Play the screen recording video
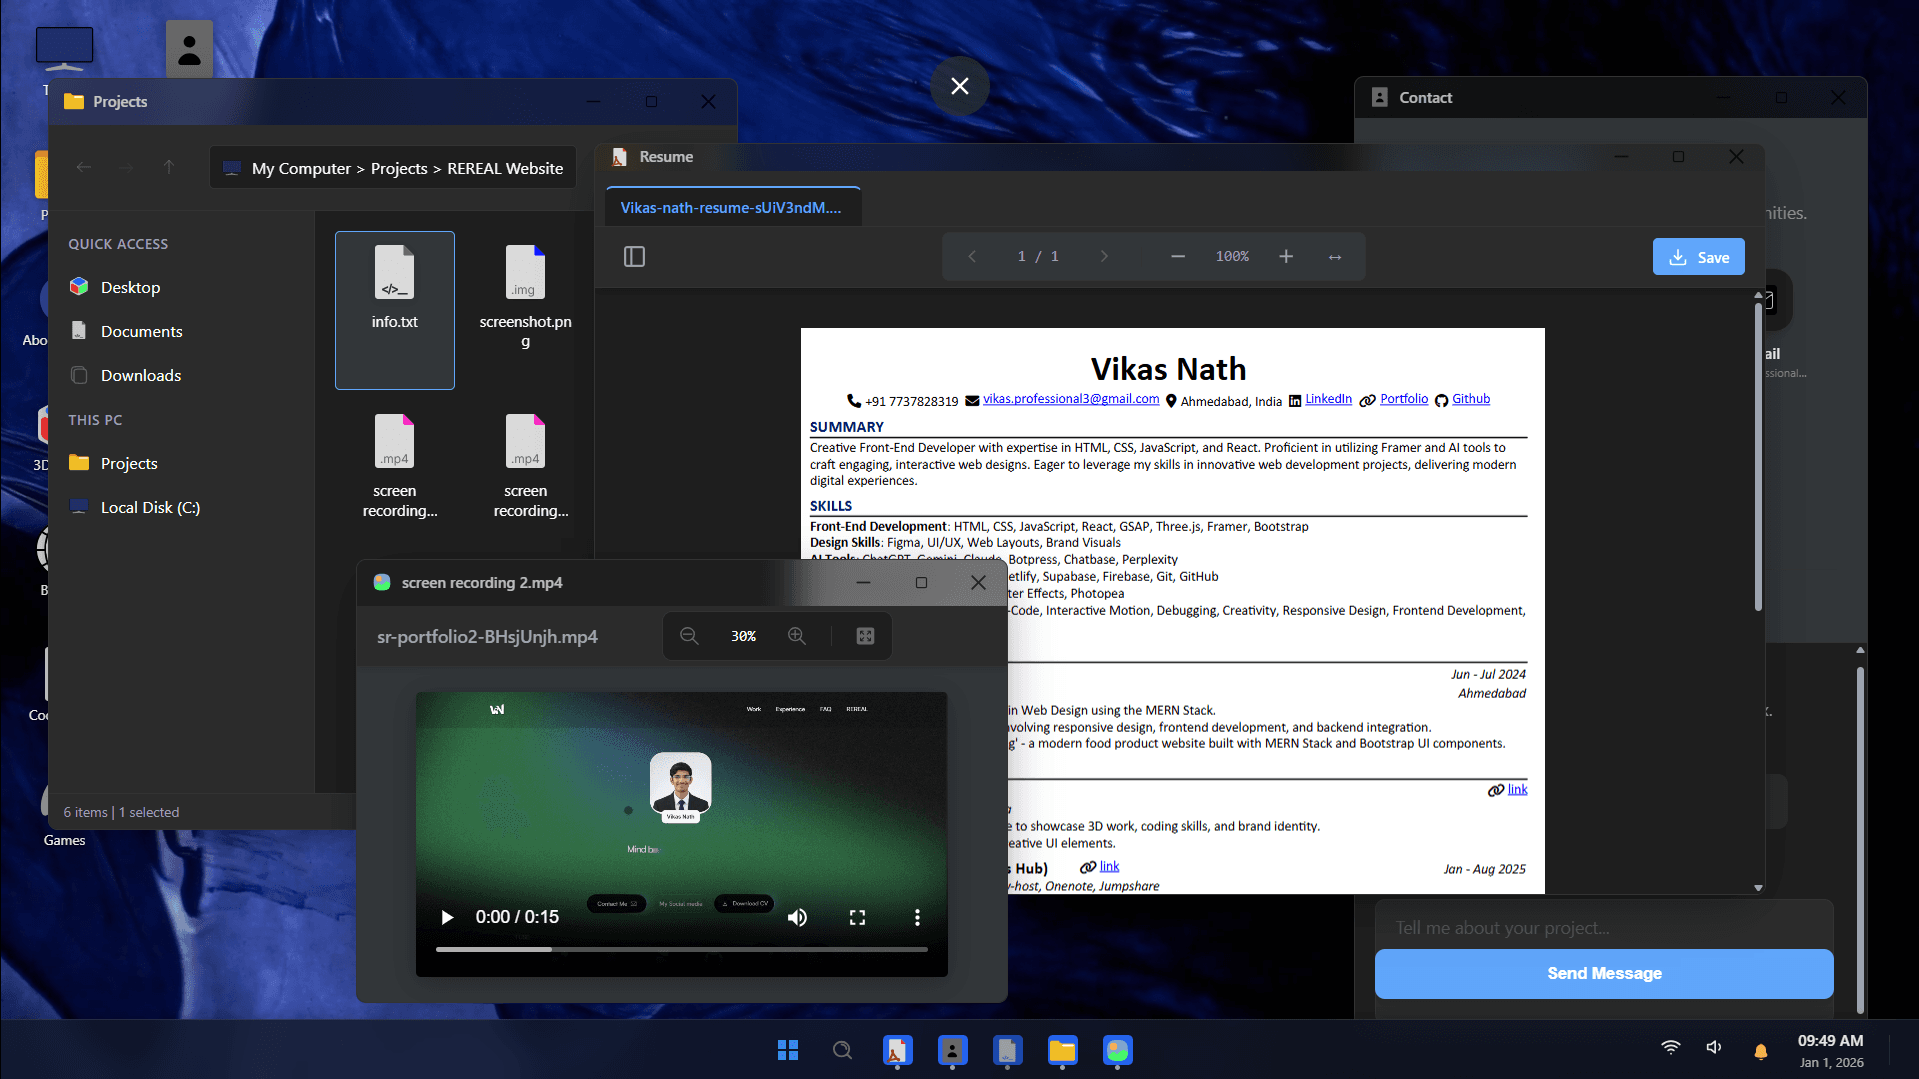Image resolution: width=1919 pixels, height=1079 pixels. (x=446, y=917)
